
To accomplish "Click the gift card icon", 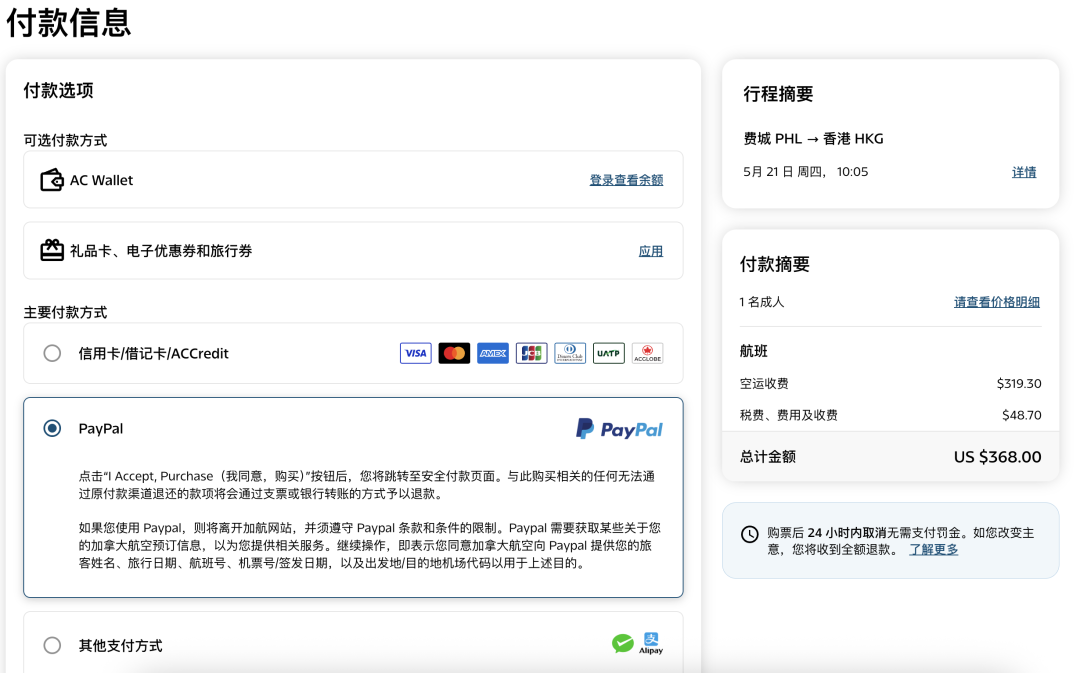I will pyautogui.click(x=52, y=251).
